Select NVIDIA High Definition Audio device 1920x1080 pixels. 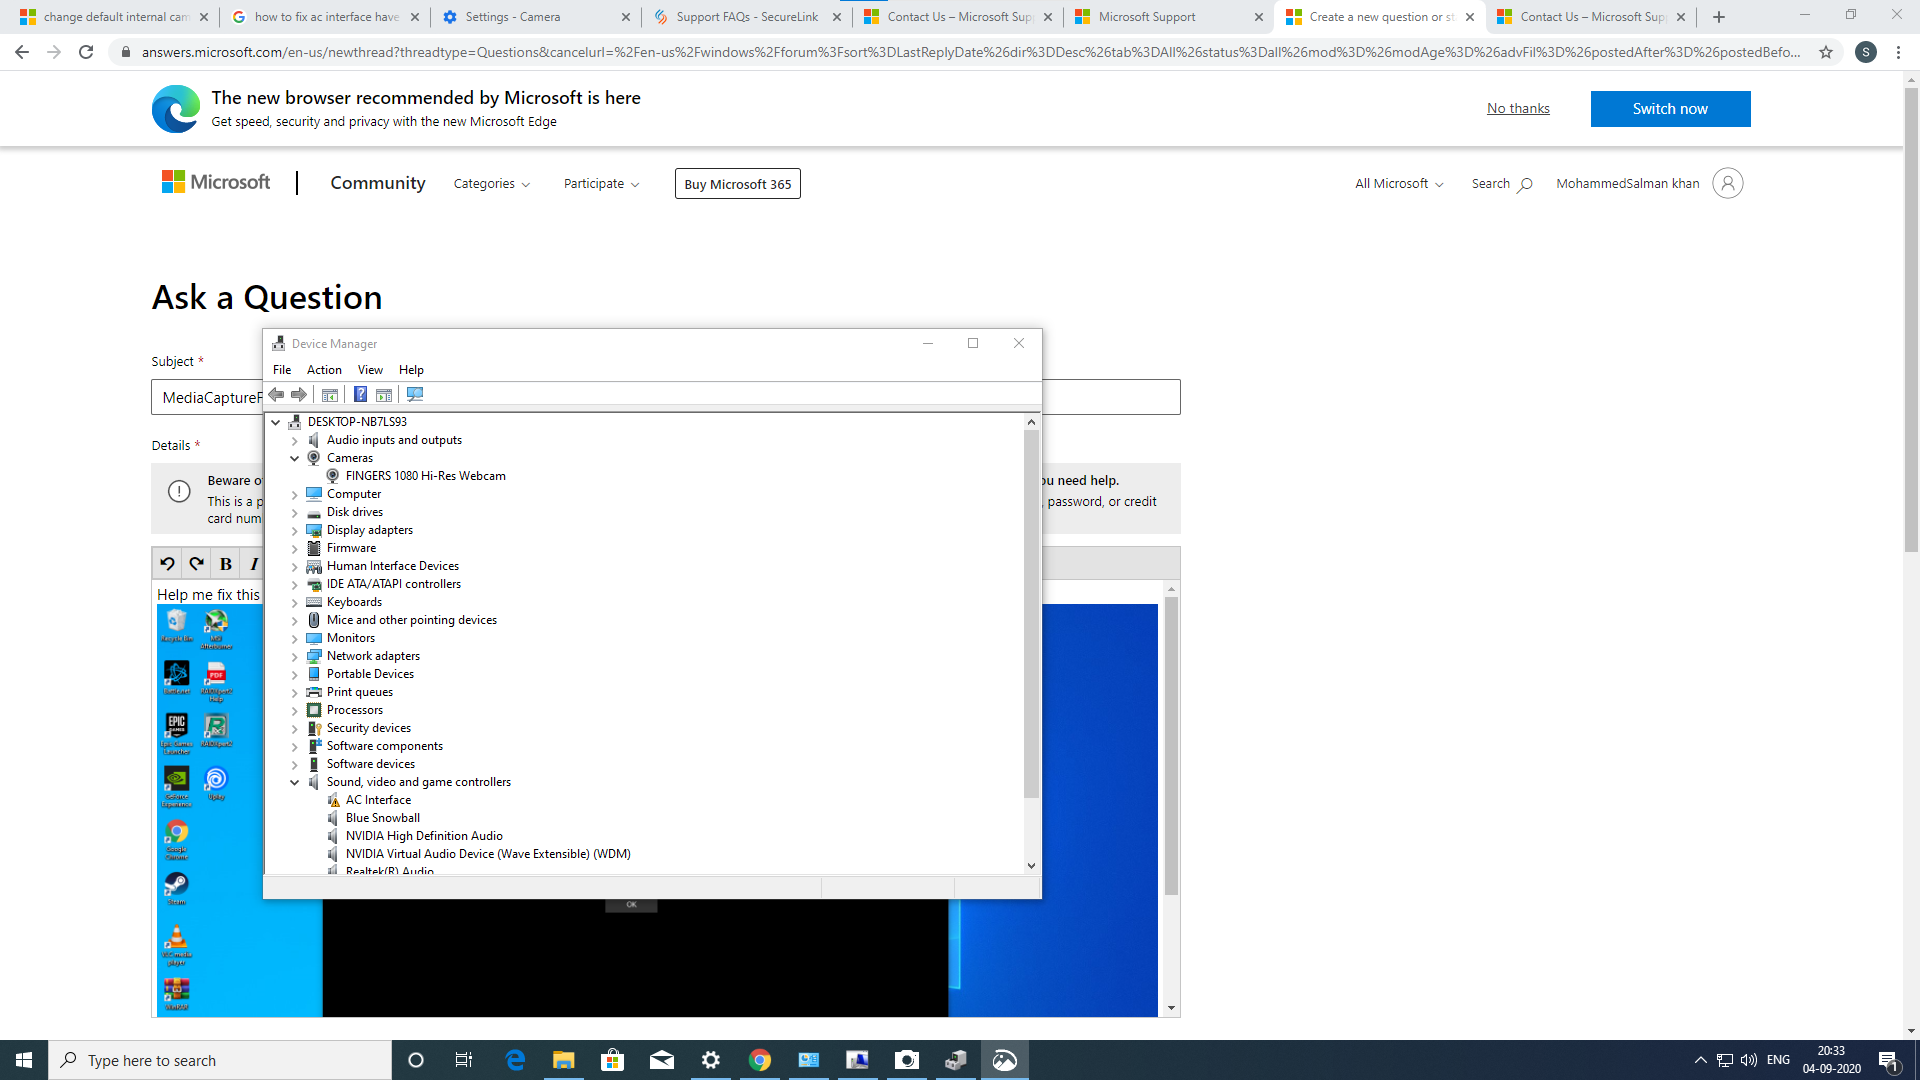(424, 836)
